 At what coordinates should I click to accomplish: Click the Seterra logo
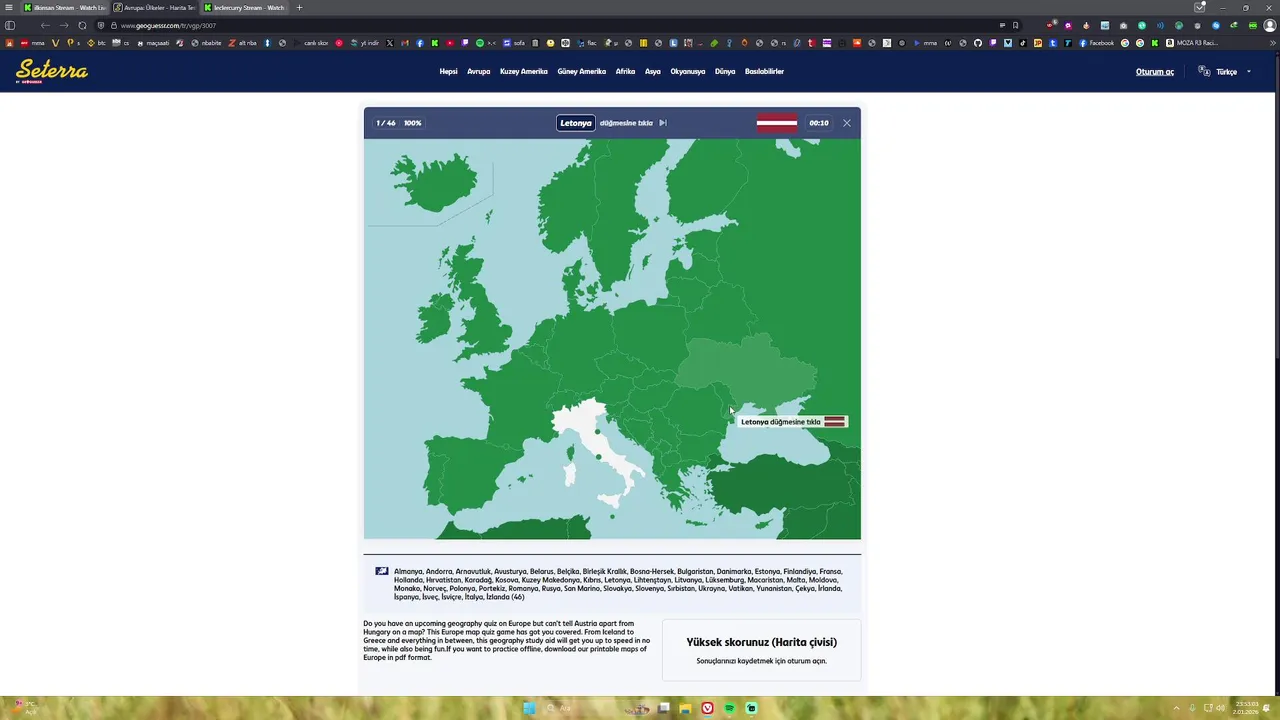point(52,71)
